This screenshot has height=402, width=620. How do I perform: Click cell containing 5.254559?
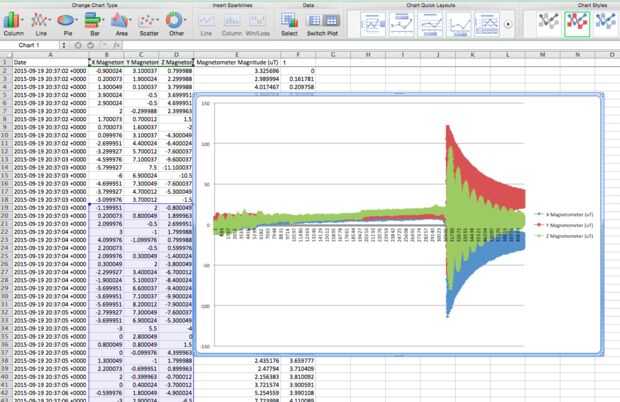(237, 393)
